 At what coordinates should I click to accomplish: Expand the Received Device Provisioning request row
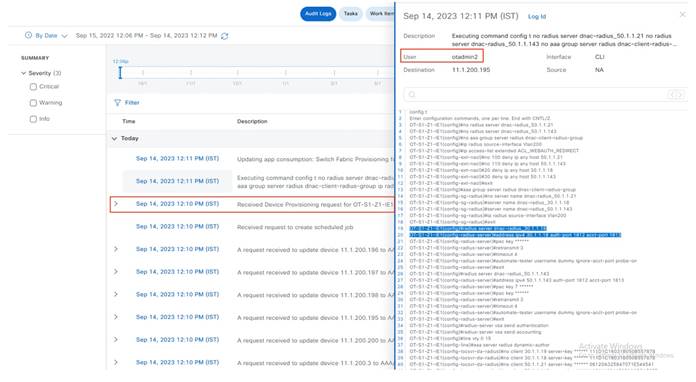(116, 204)
